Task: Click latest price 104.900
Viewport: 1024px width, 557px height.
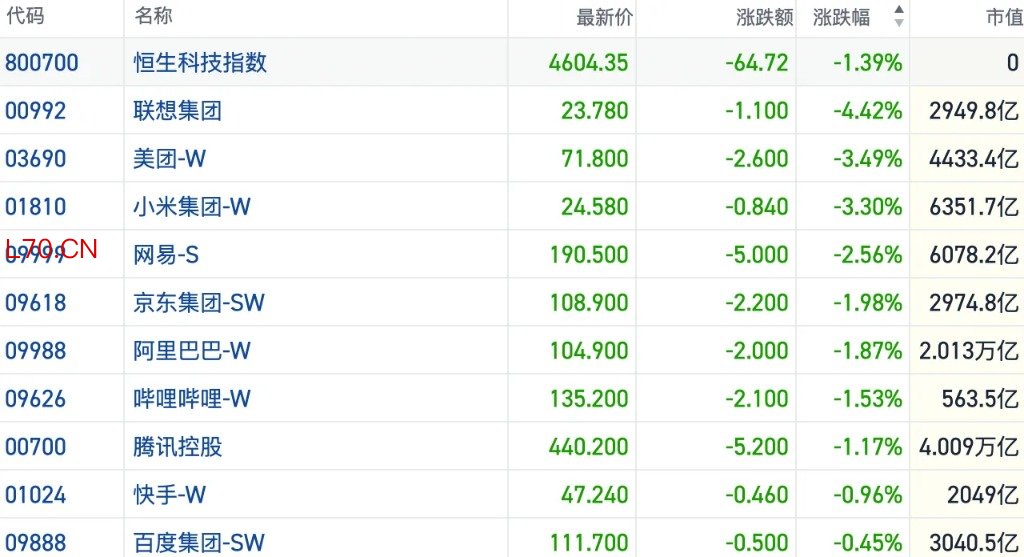Action: (589, 351)
